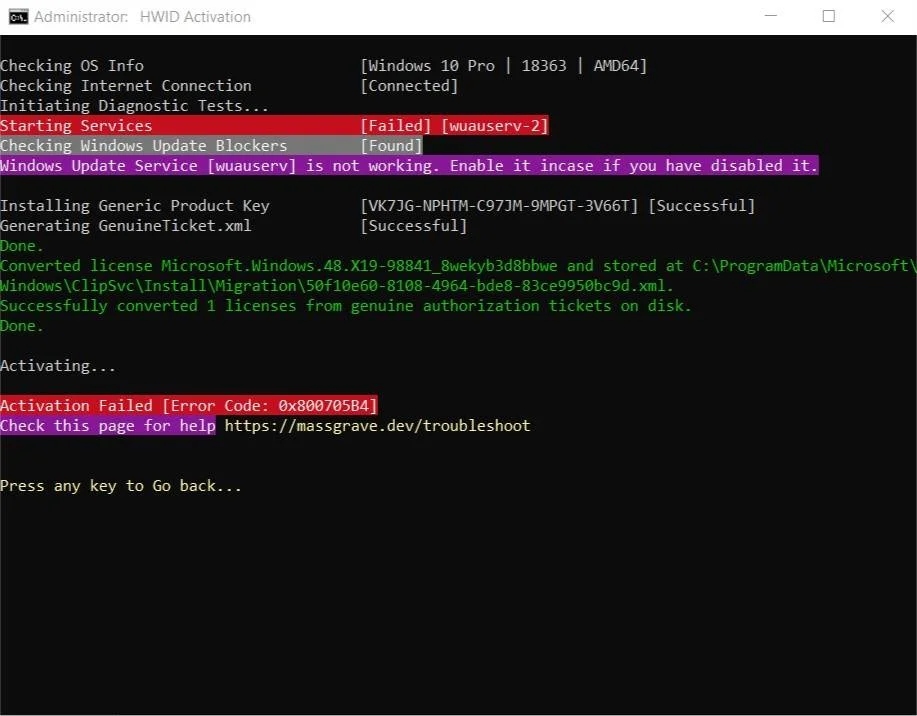Screen dimensions: 917x716
Task: Click the '[Found]' status text
Action: [x=391, y=146]
